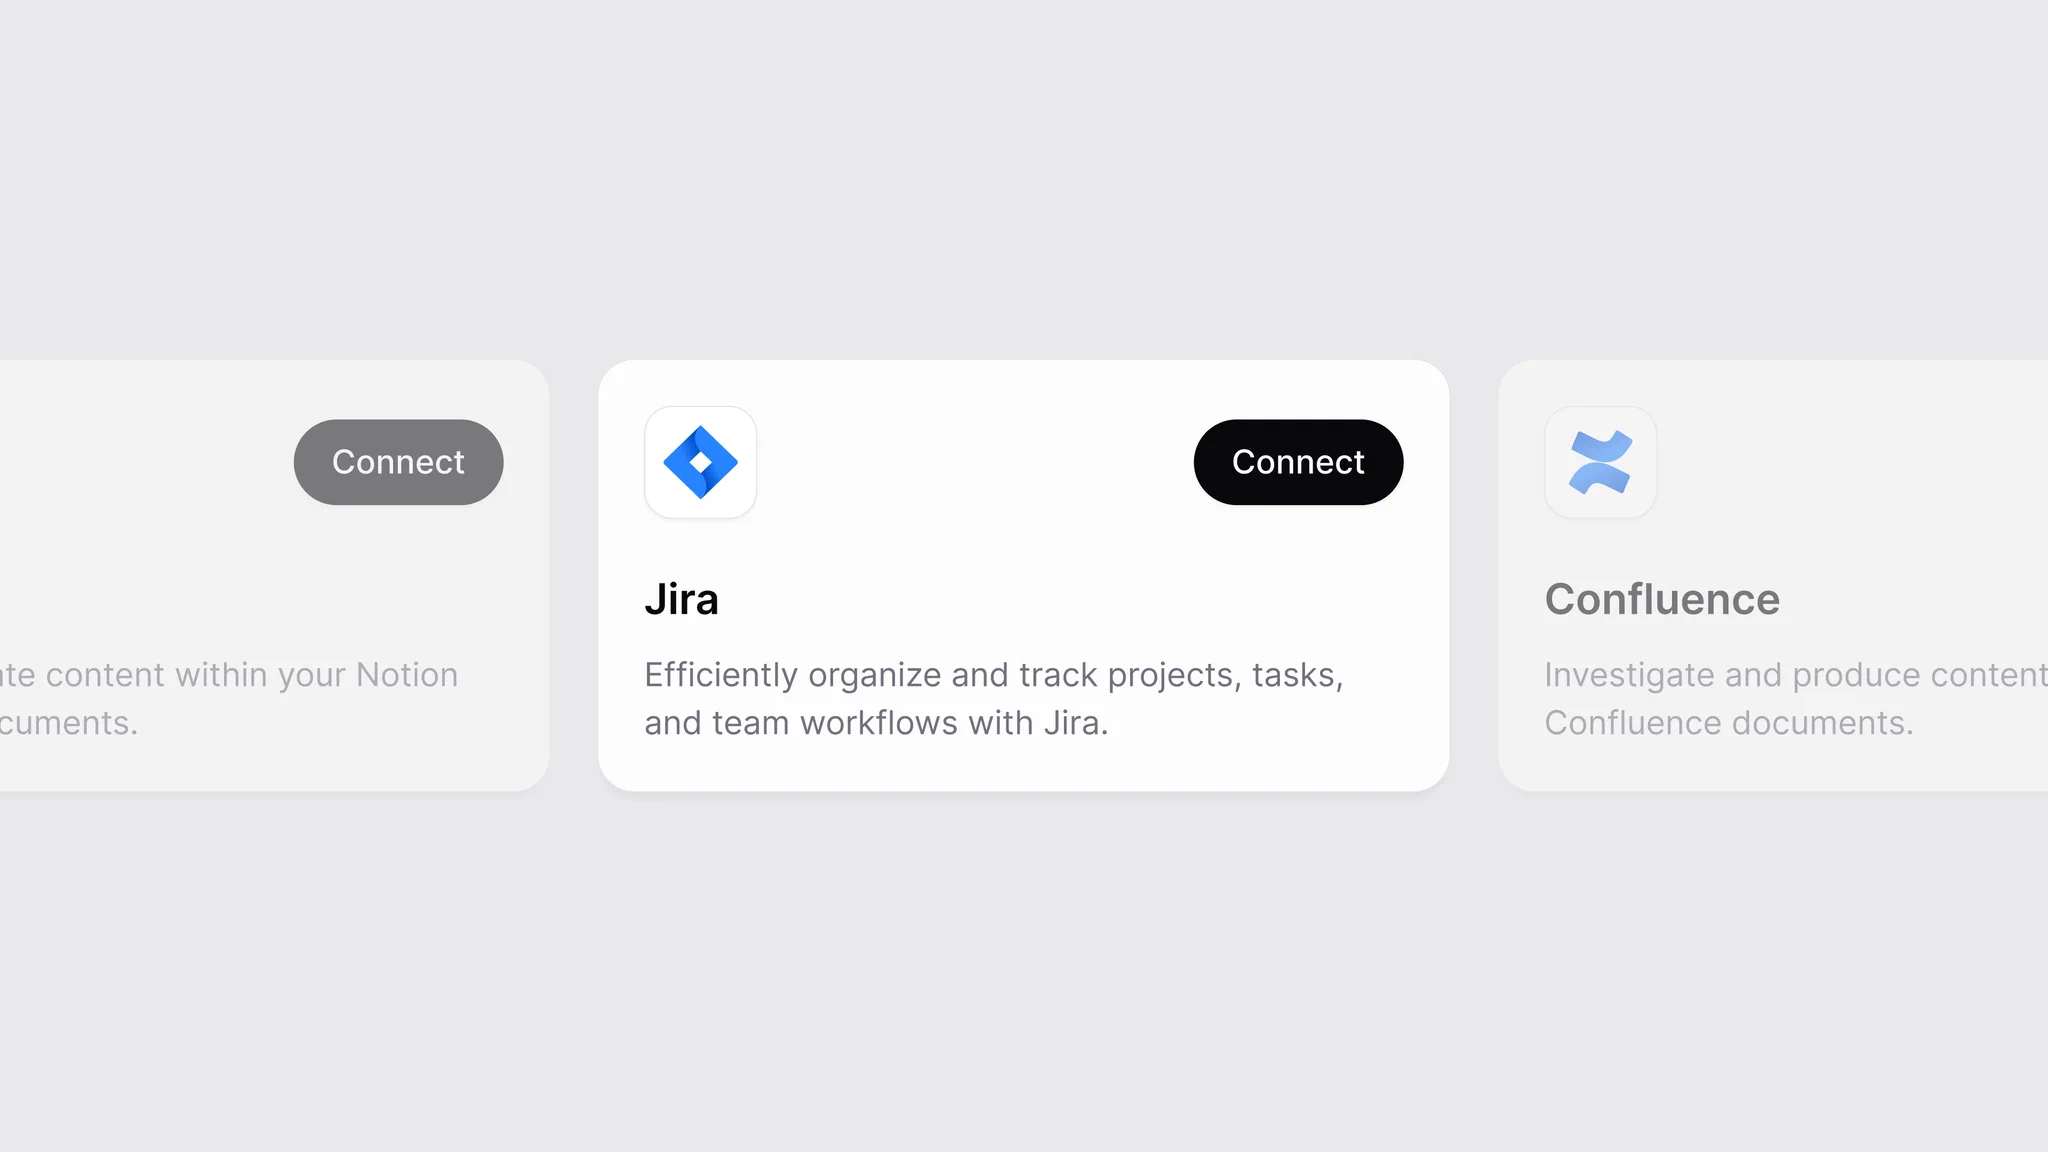
Task: Click the "Confluence documents." text line
Action: (1729, 723)
